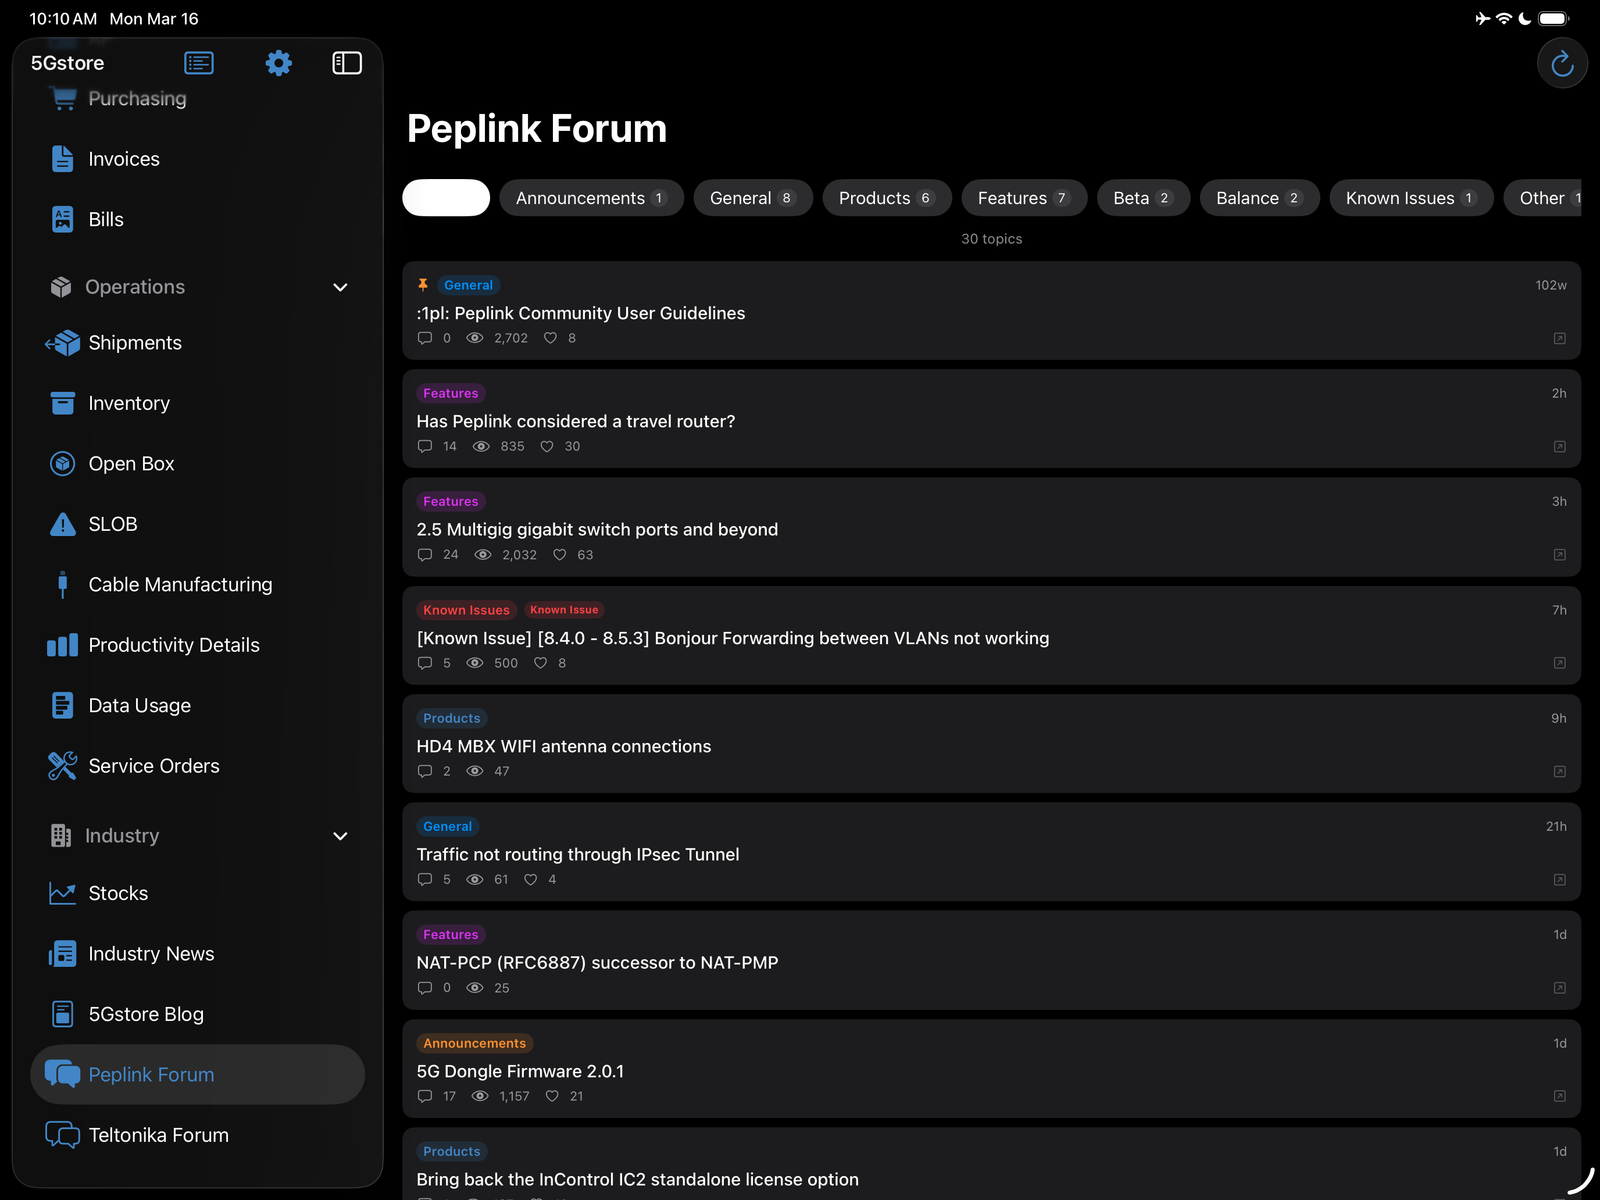Collapse the Operations group

(x=340, y=287)
